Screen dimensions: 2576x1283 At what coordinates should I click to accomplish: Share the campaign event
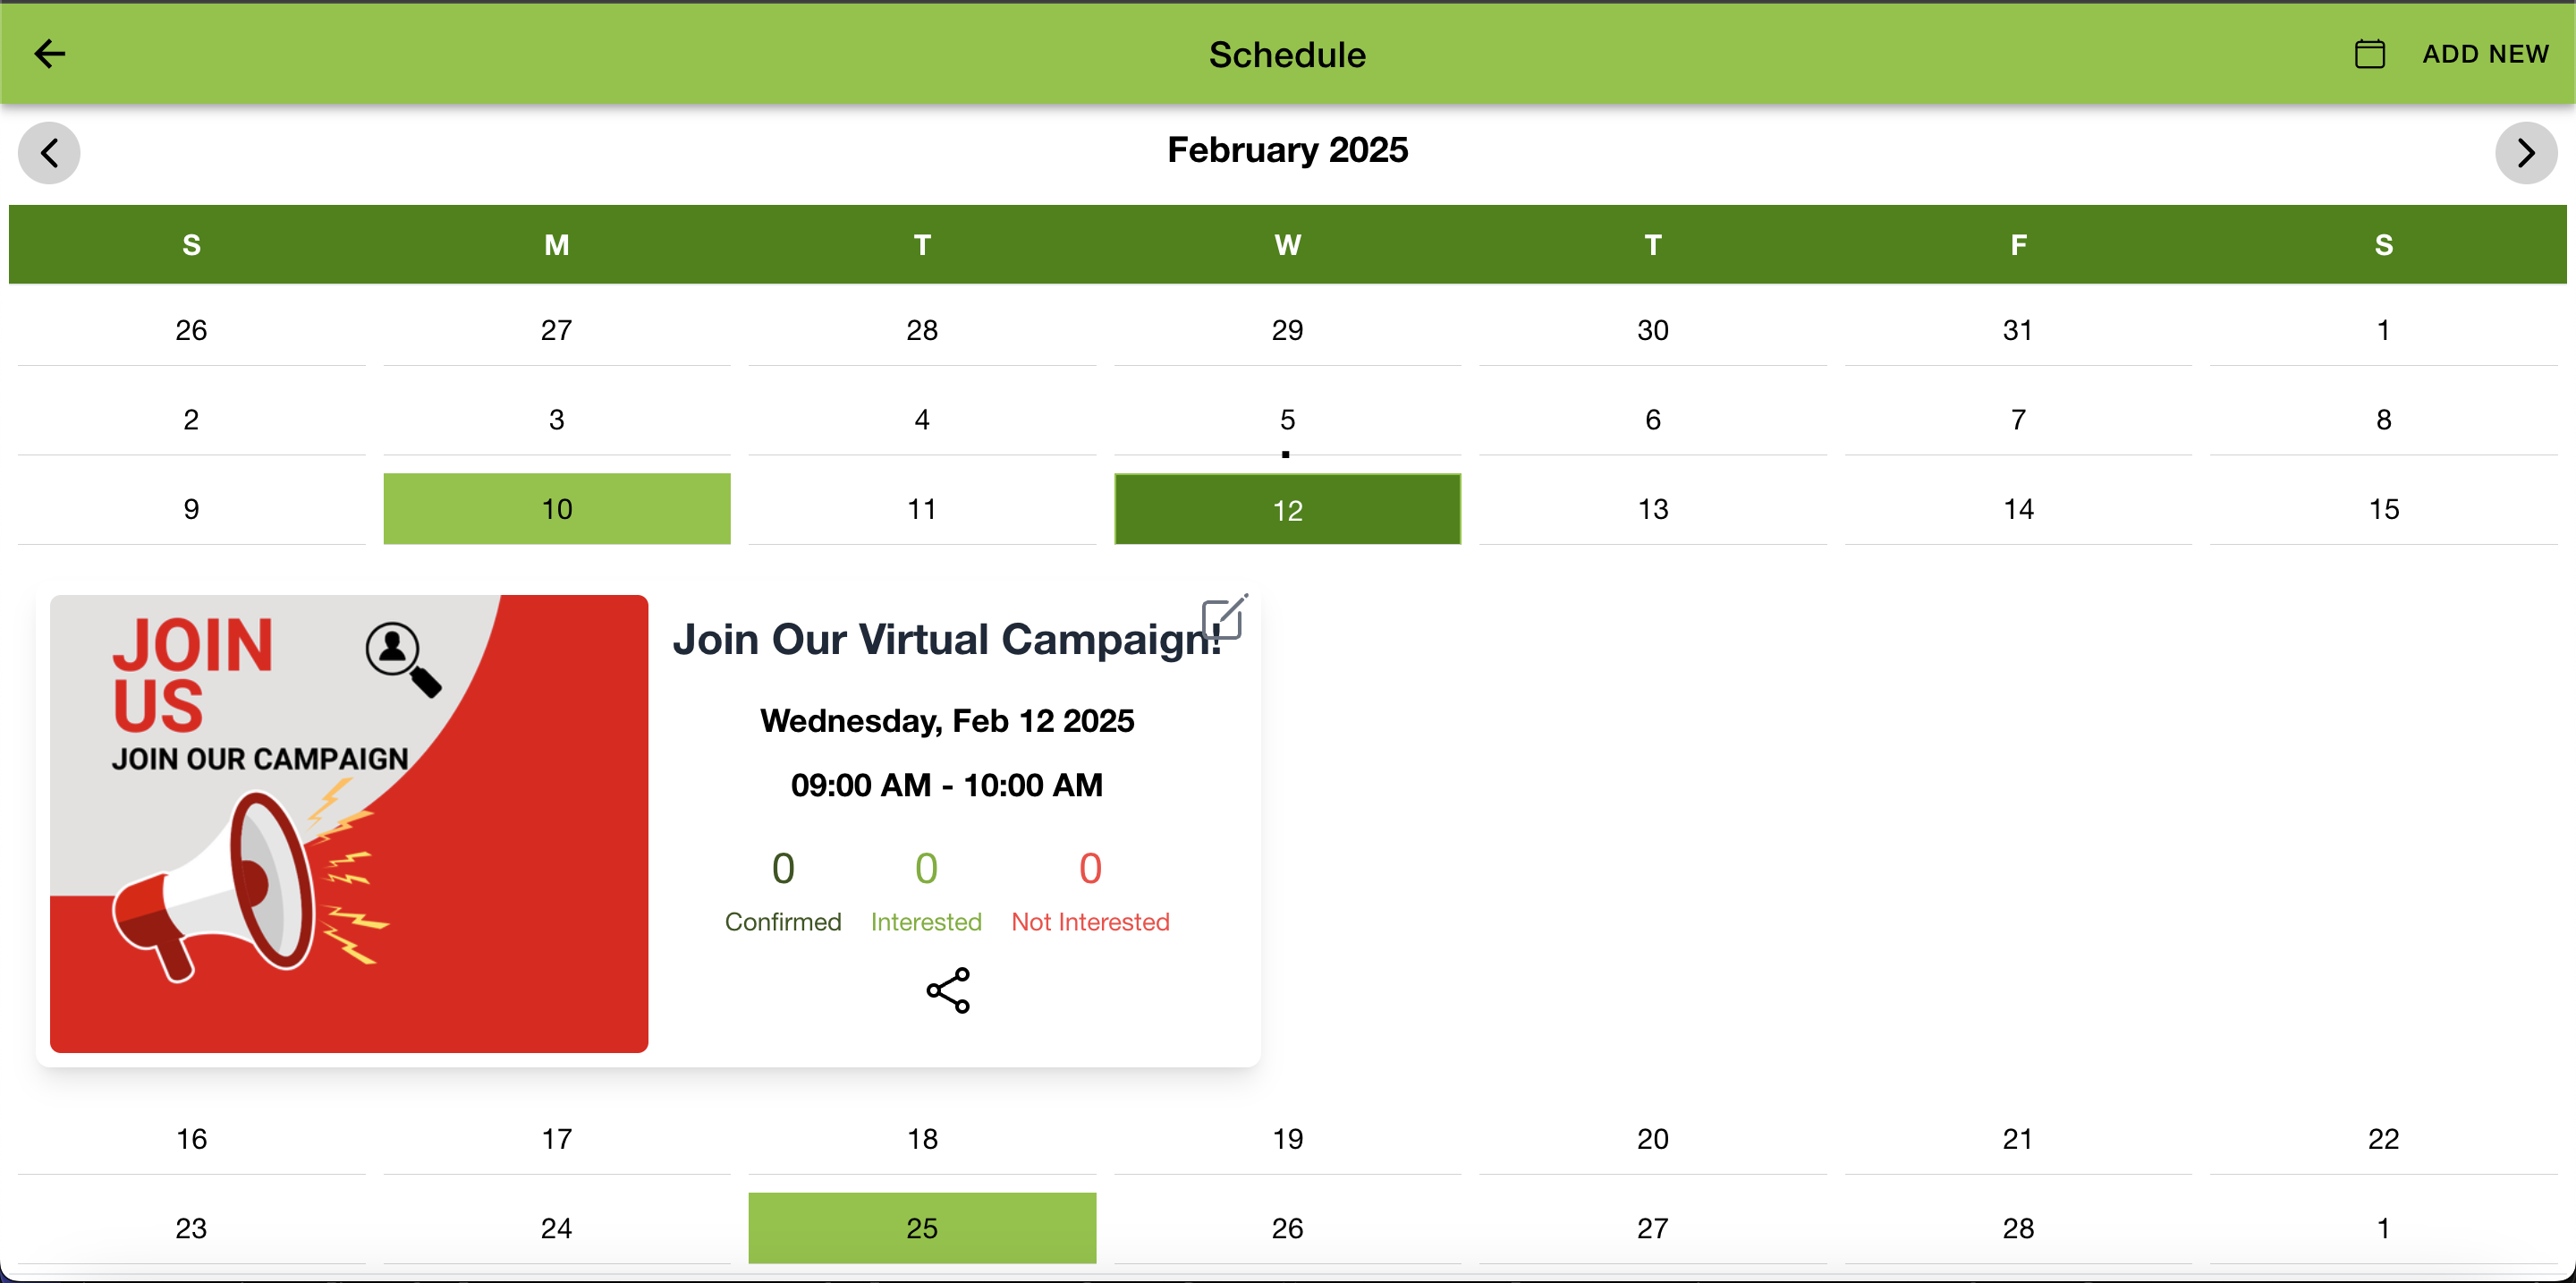pyautogui.click(x=946, y=991)
